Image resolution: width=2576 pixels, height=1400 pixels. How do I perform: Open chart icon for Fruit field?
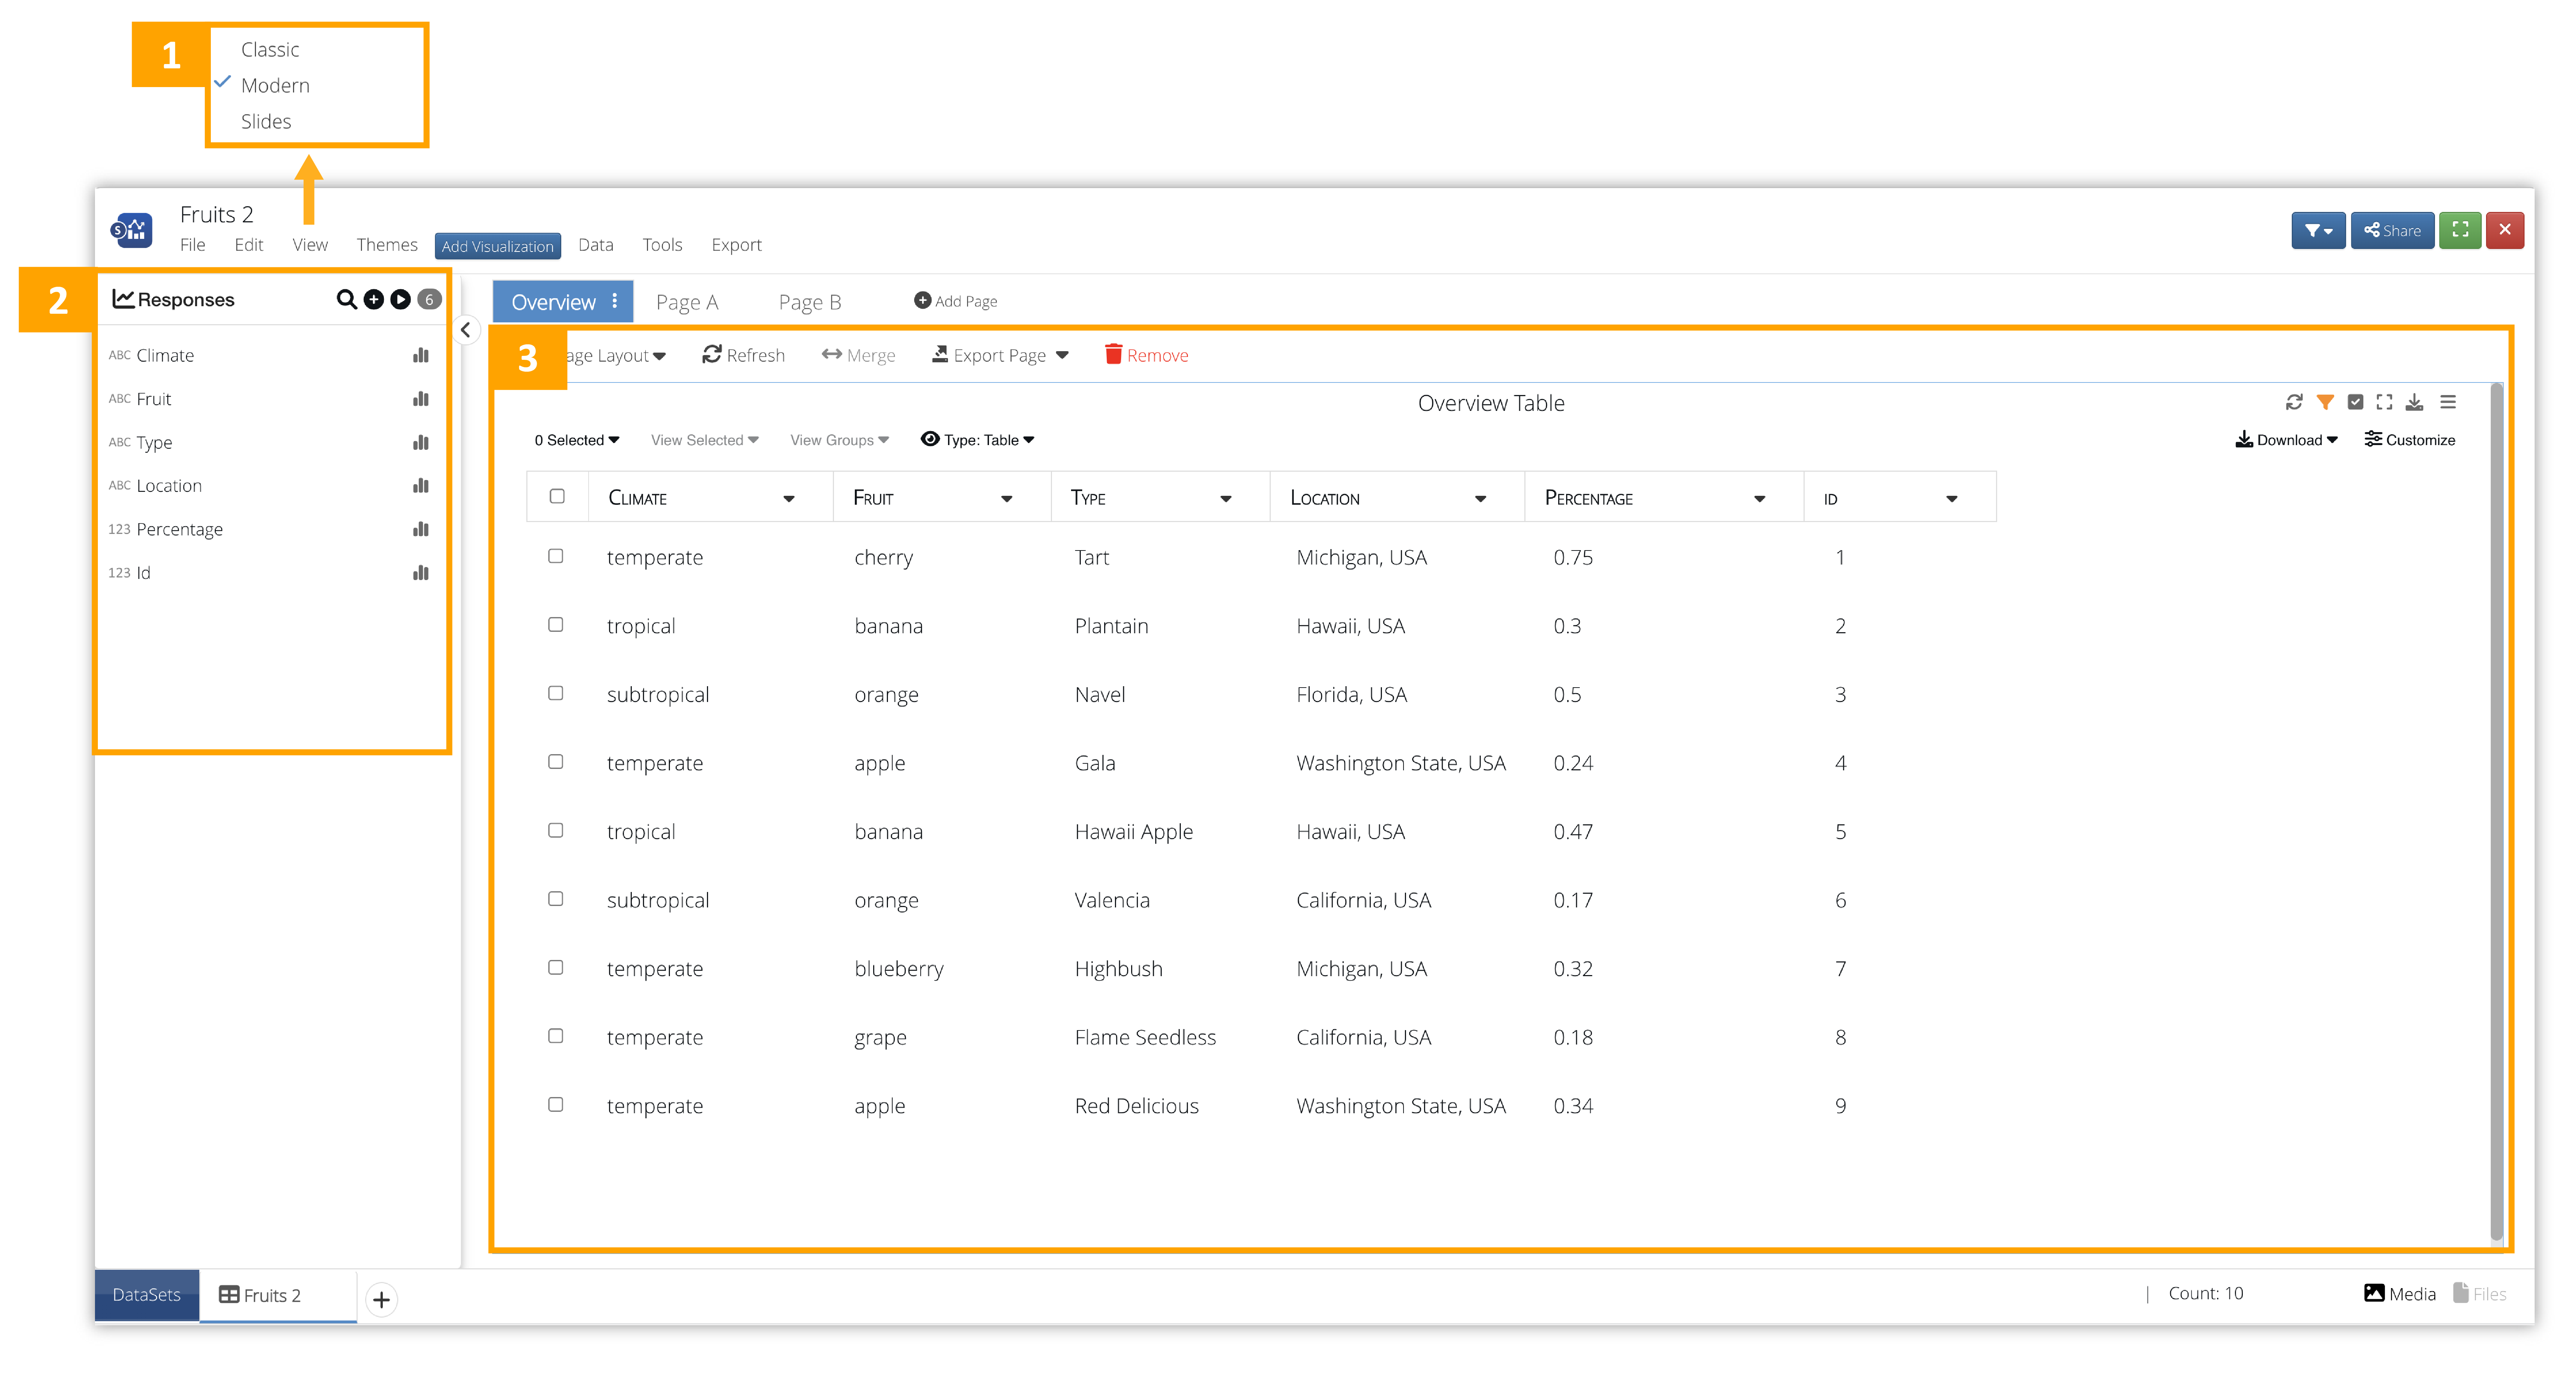(x=421, y=399)
